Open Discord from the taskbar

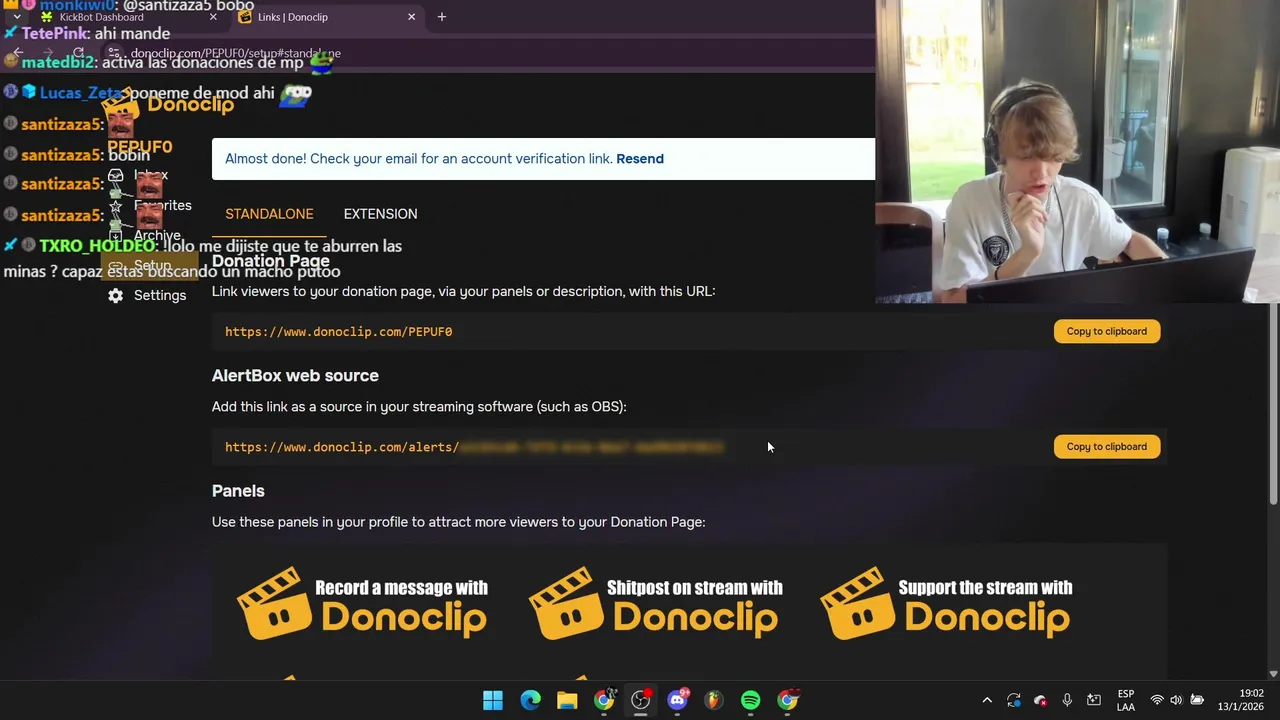tap(678, 700)
